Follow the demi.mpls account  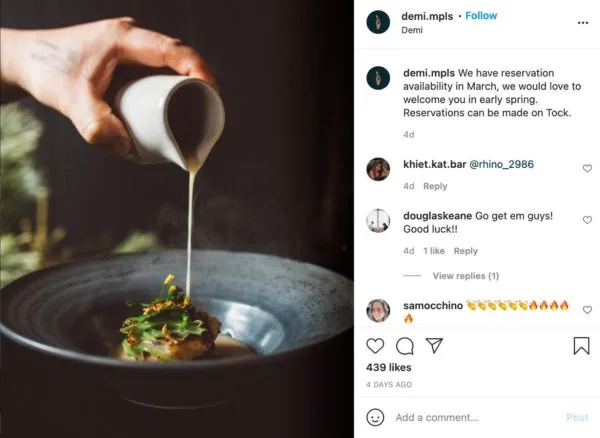click(481, 16)
